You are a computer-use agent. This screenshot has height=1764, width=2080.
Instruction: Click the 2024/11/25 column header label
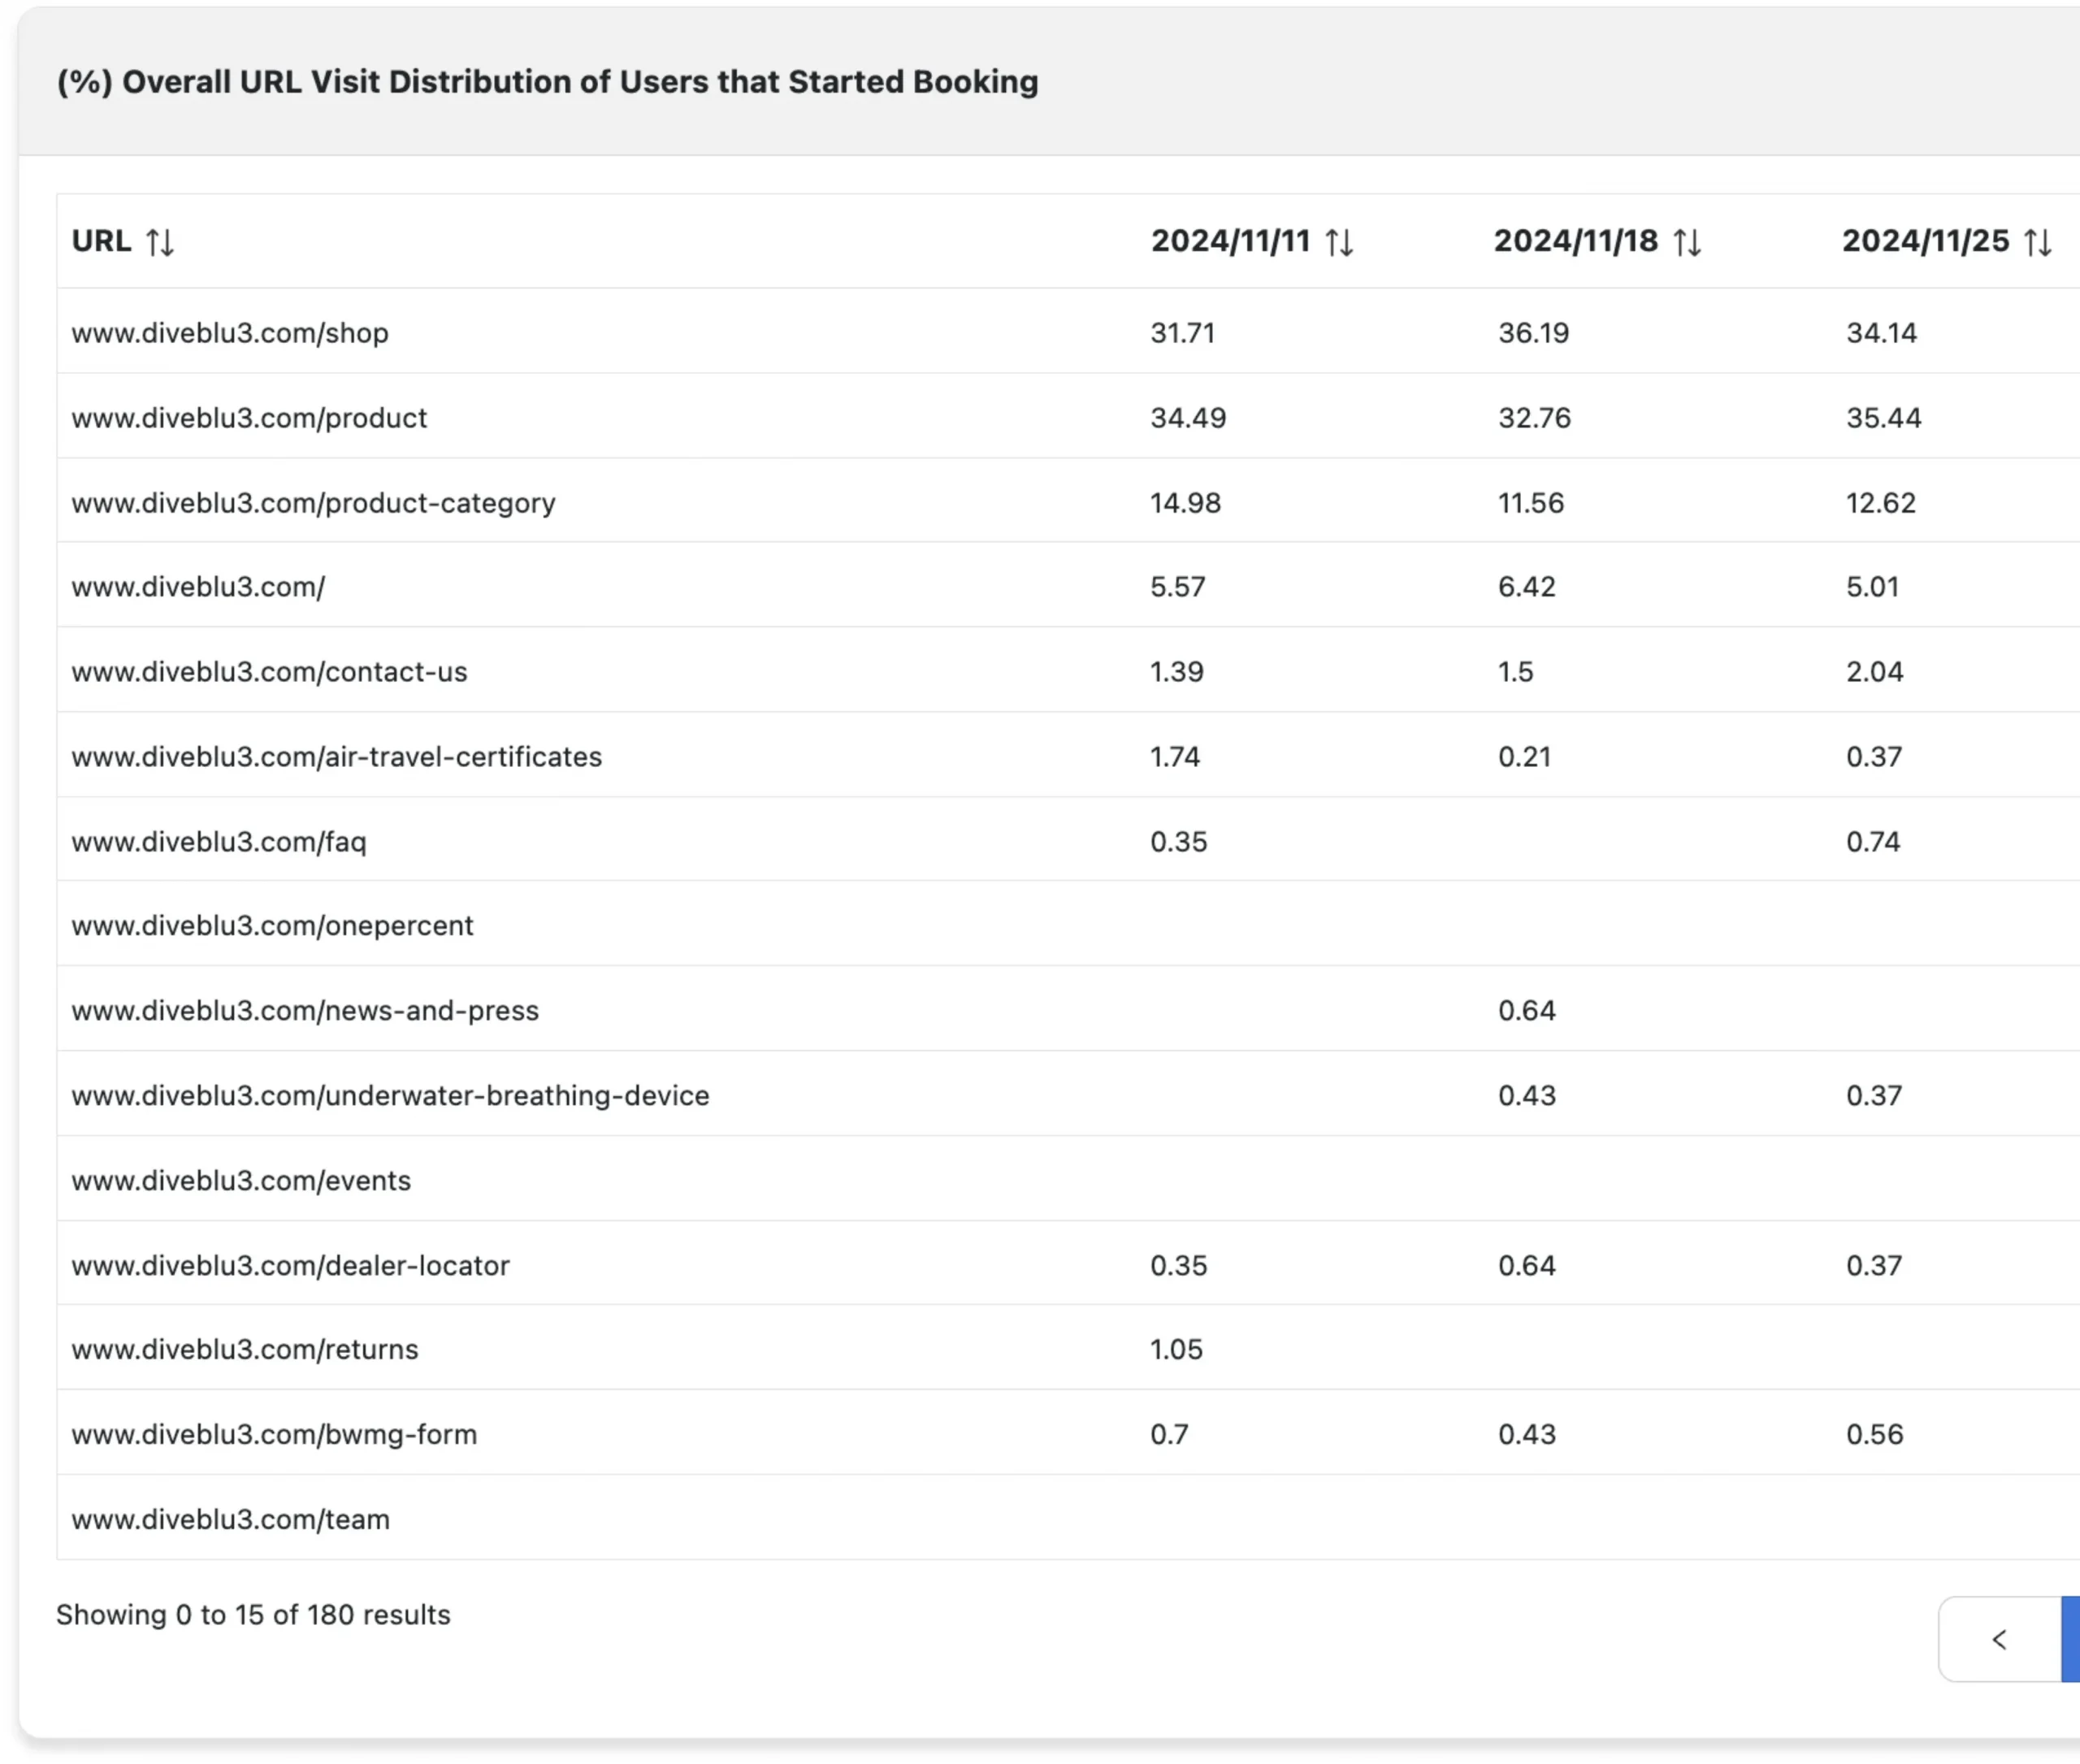1925,241
